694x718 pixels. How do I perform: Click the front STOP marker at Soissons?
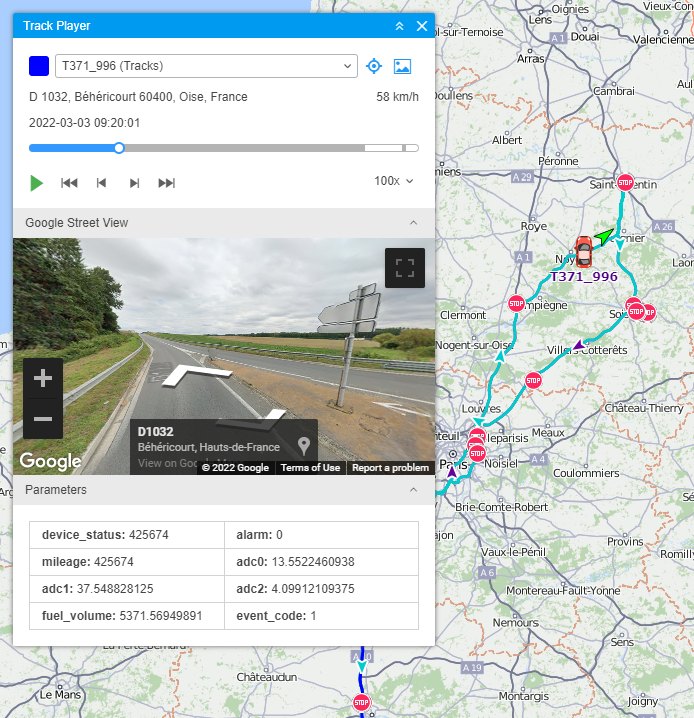636,311
